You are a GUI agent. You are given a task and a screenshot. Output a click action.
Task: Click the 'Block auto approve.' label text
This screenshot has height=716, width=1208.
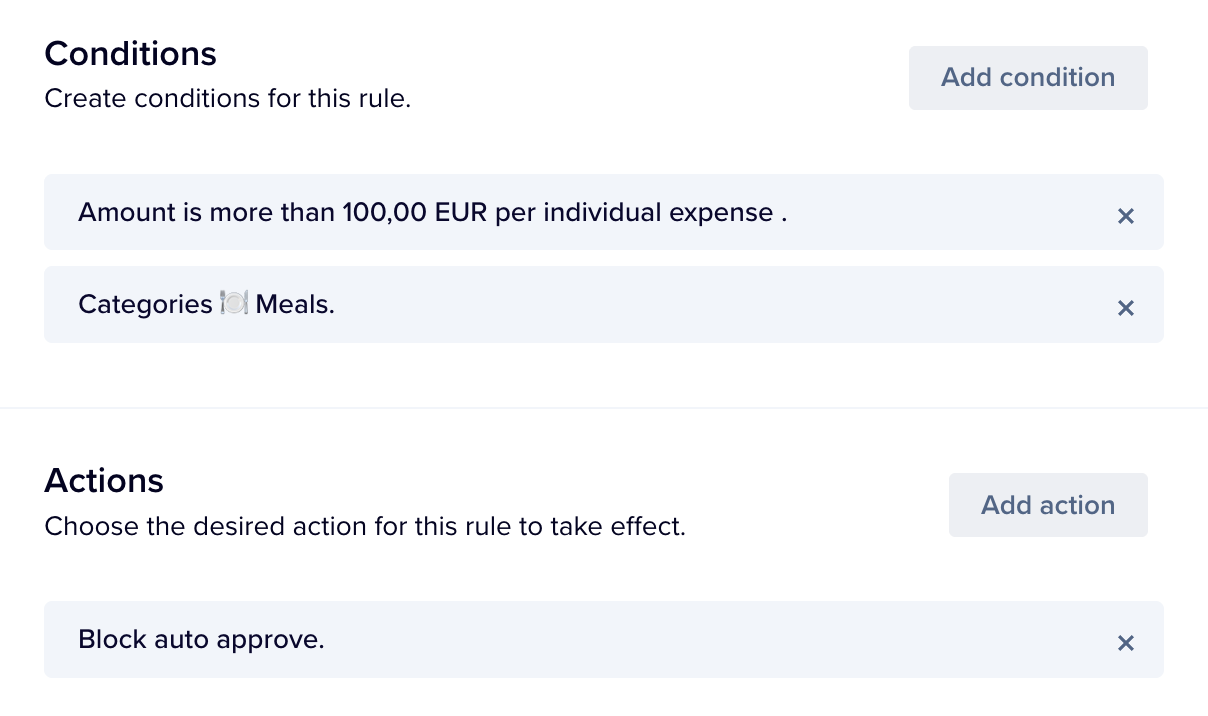[201, 639]
